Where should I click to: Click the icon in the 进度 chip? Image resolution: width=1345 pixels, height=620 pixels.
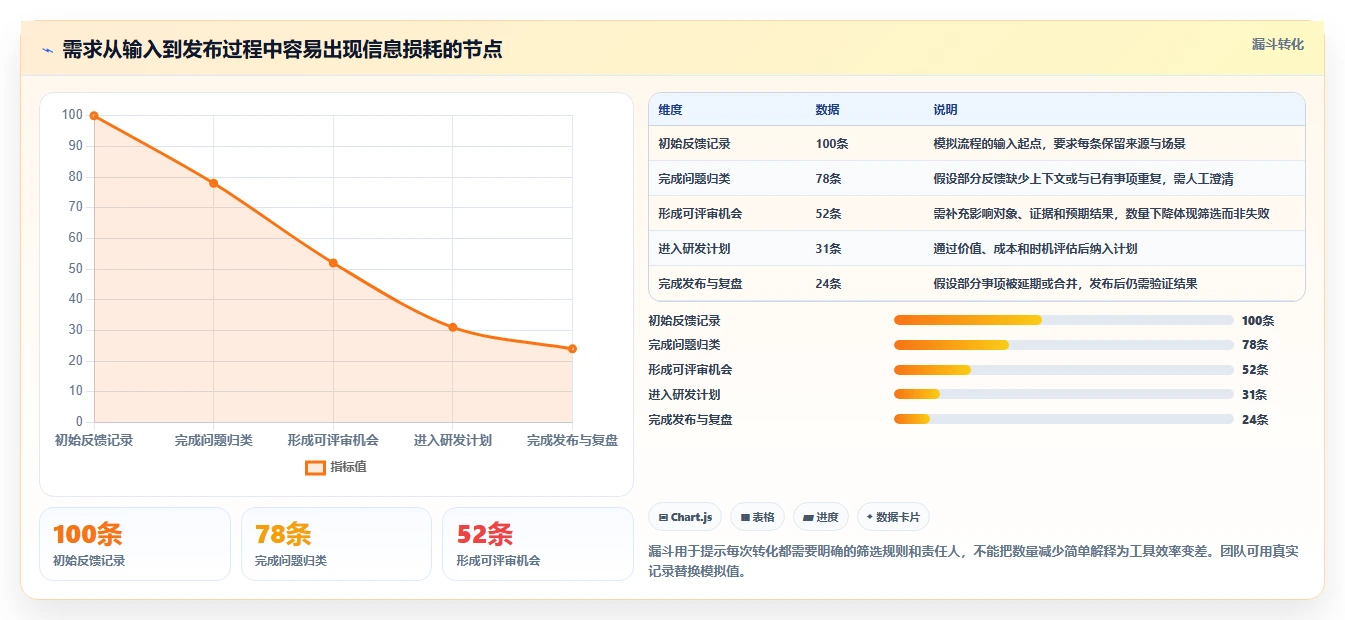(x=808, y=518)
